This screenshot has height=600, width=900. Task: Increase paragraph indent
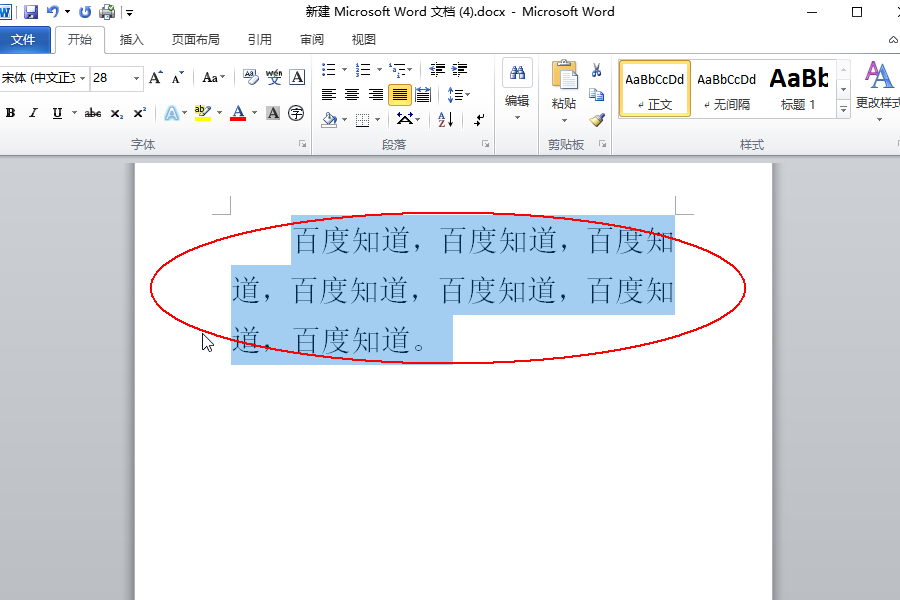pyautogui.click(x=460, y=70)
